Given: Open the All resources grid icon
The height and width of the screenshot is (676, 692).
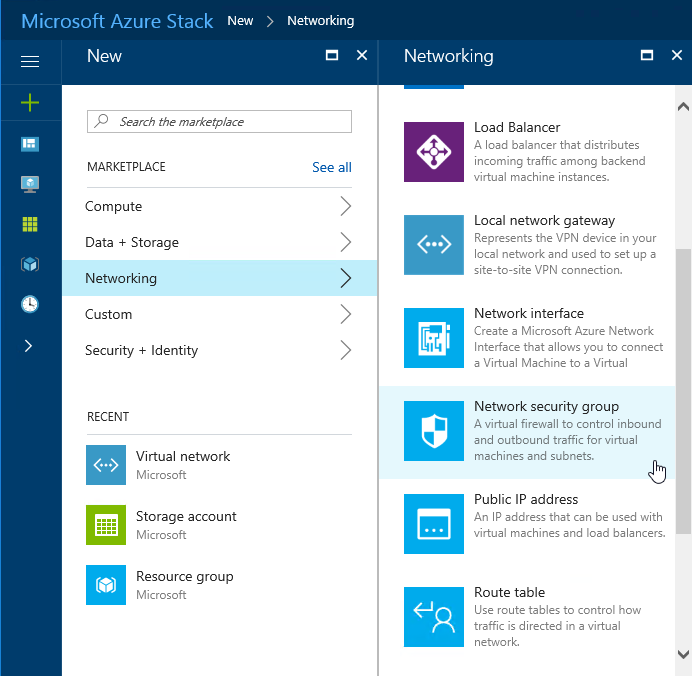Looking at the screenshot, I should point(30,224).
